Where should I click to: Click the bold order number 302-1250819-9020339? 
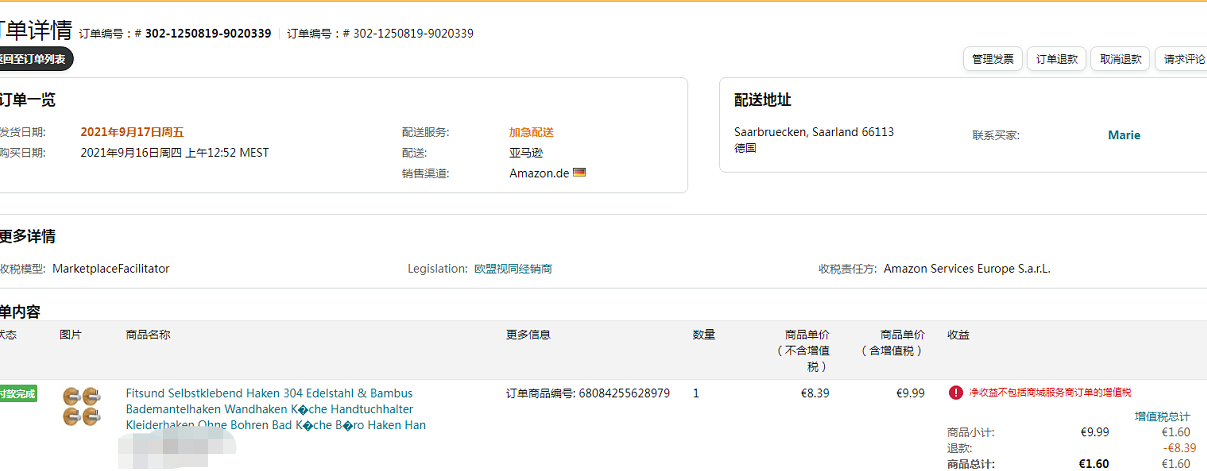coord(208,33)
